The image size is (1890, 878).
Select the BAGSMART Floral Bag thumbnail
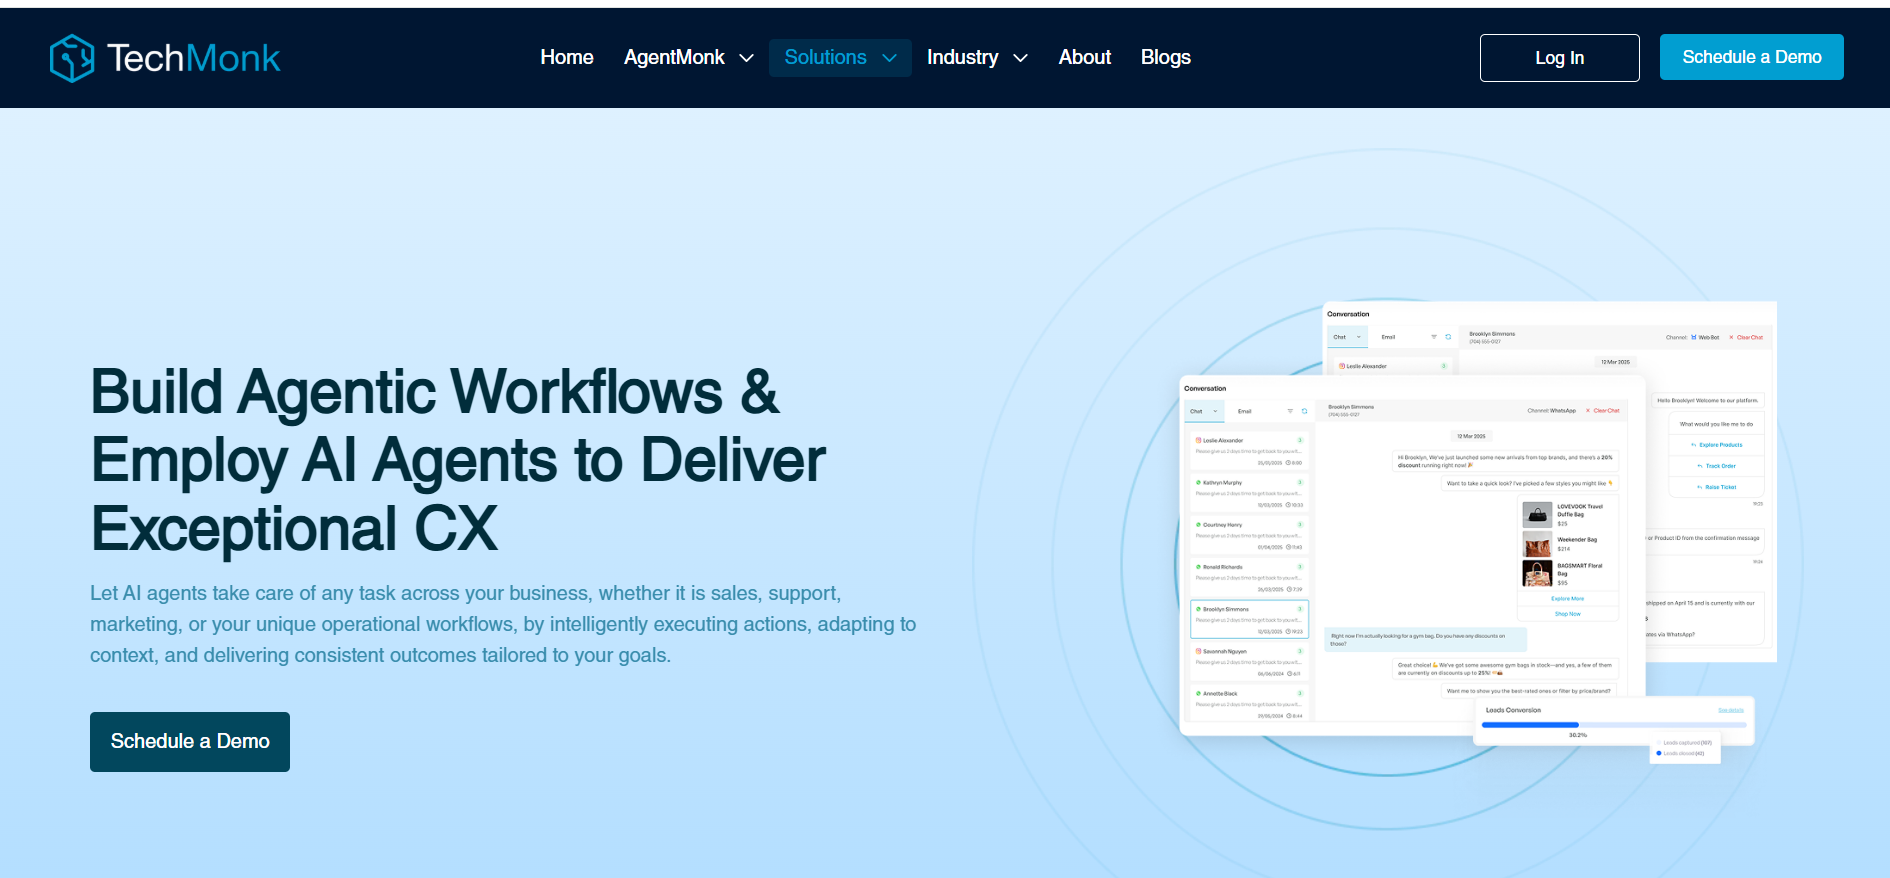pos(1537,573)
